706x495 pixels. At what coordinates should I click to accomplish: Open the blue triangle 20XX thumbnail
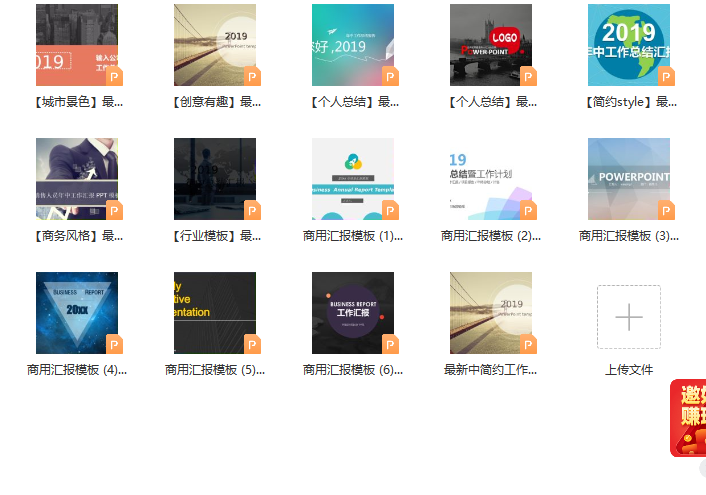77,313
